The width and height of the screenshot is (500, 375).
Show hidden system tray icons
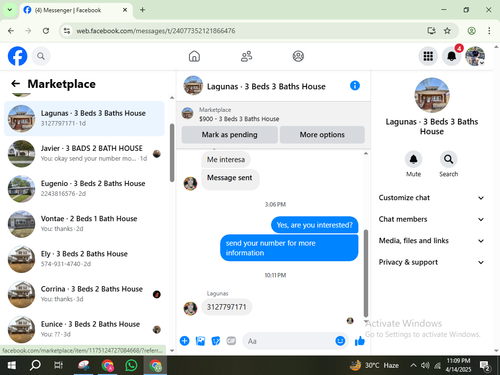[x=413, y=365]
